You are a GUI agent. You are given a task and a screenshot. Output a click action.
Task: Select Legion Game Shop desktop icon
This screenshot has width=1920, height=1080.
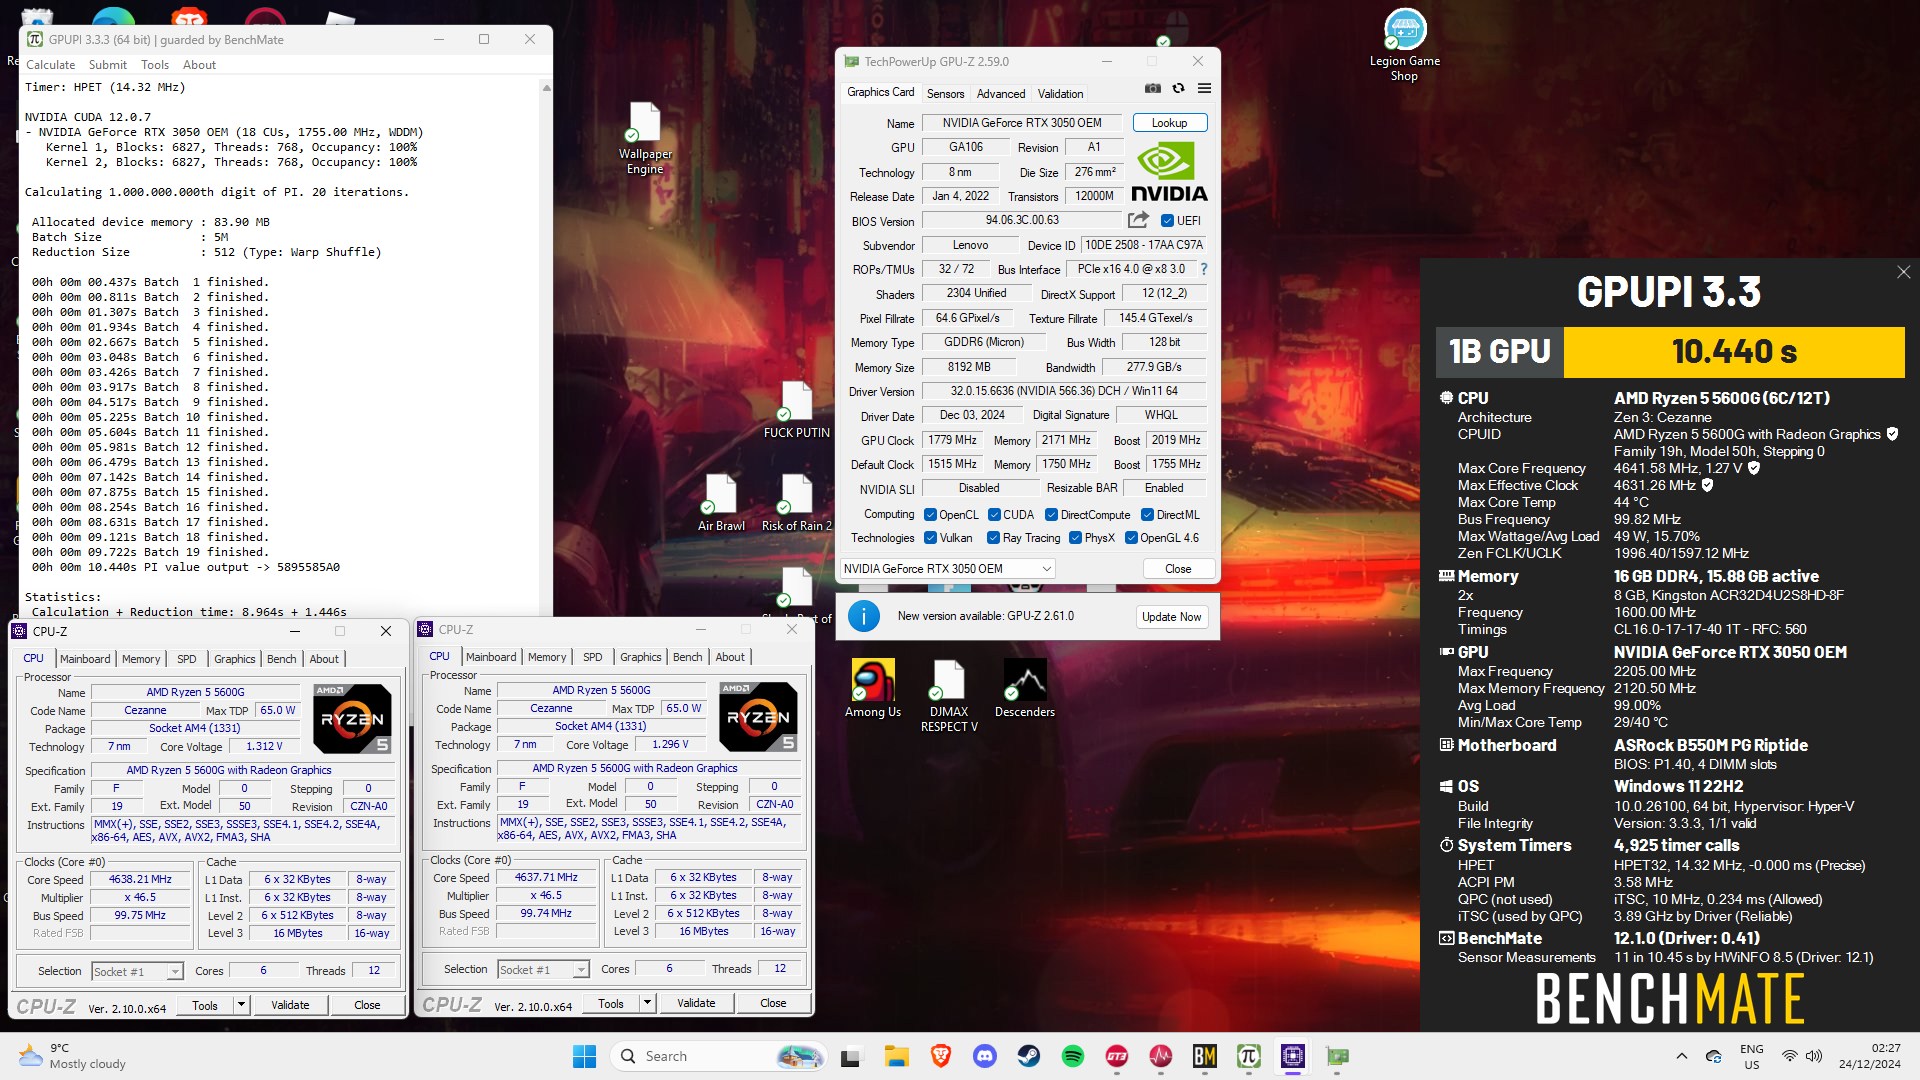point(1405,45)
